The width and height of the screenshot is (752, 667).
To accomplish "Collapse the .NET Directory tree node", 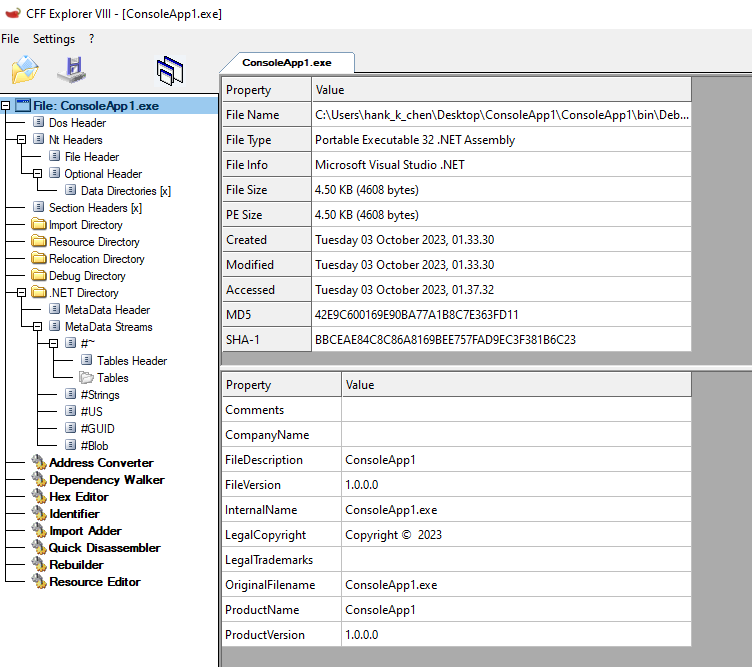I will [x=21, y=293].
